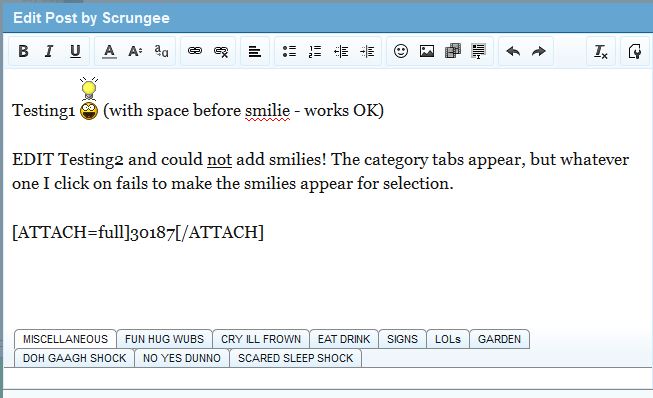Open the font size menu
Screen dimensions: 653x398
(135, 51)
